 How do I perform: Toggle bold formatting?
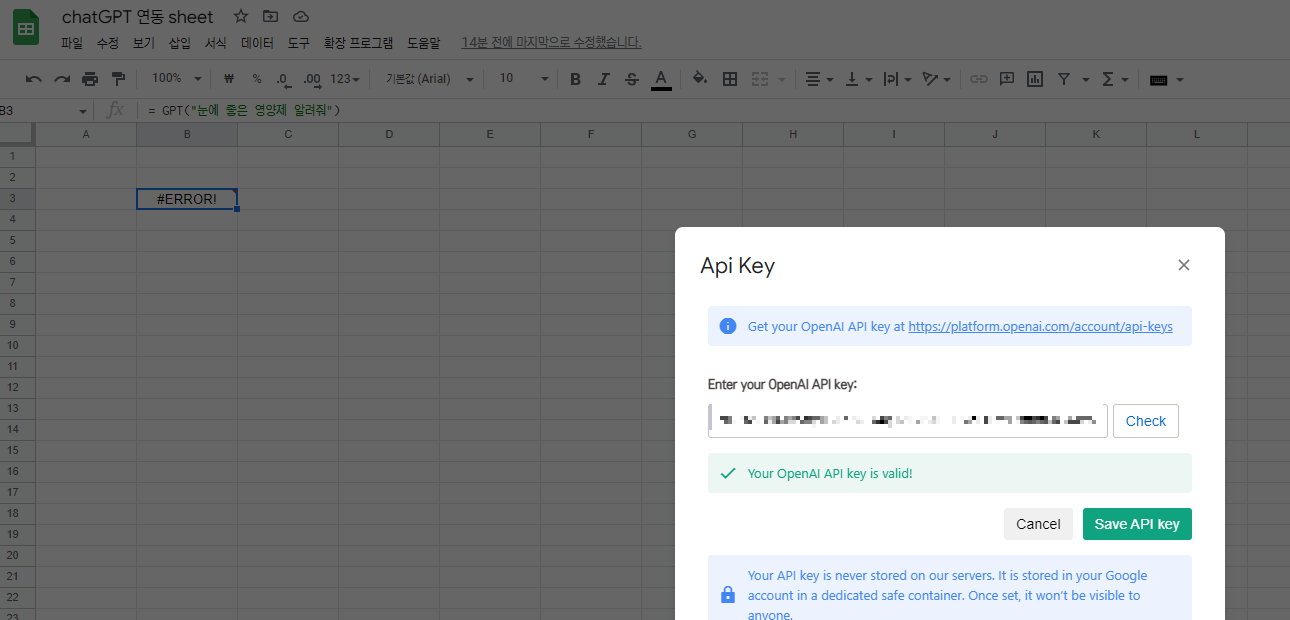click(x=575, y=79)
